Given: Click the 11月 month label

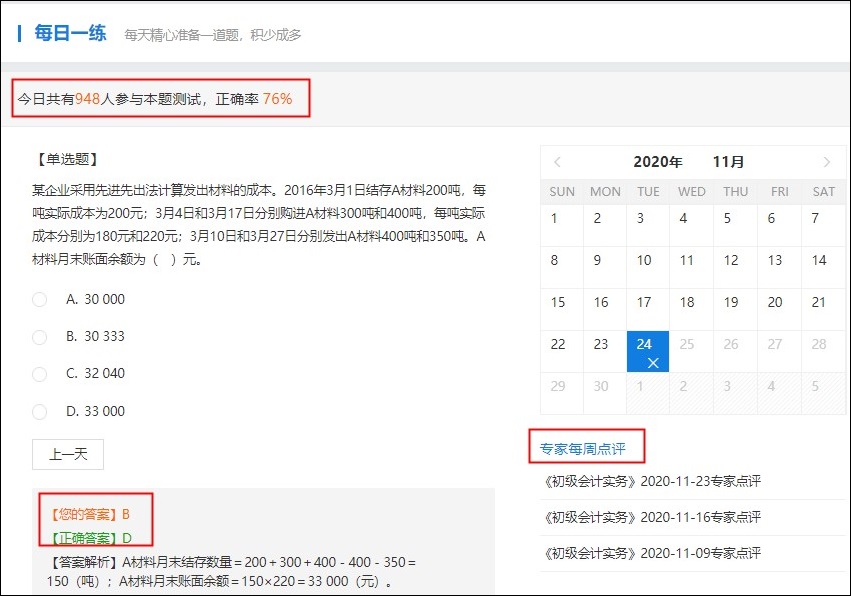Looking at the screenshot, I should pos(728,161).
